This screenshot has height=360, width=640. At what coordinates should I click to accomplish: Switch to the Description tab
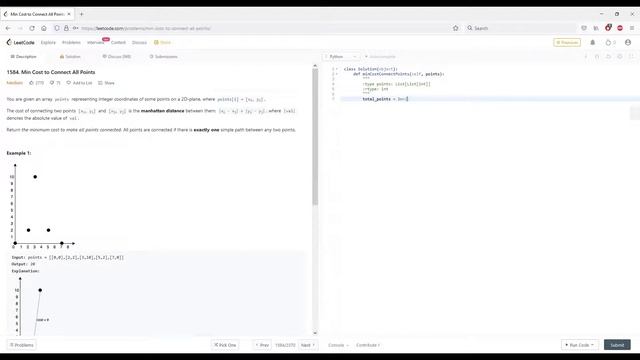point(23,57)
